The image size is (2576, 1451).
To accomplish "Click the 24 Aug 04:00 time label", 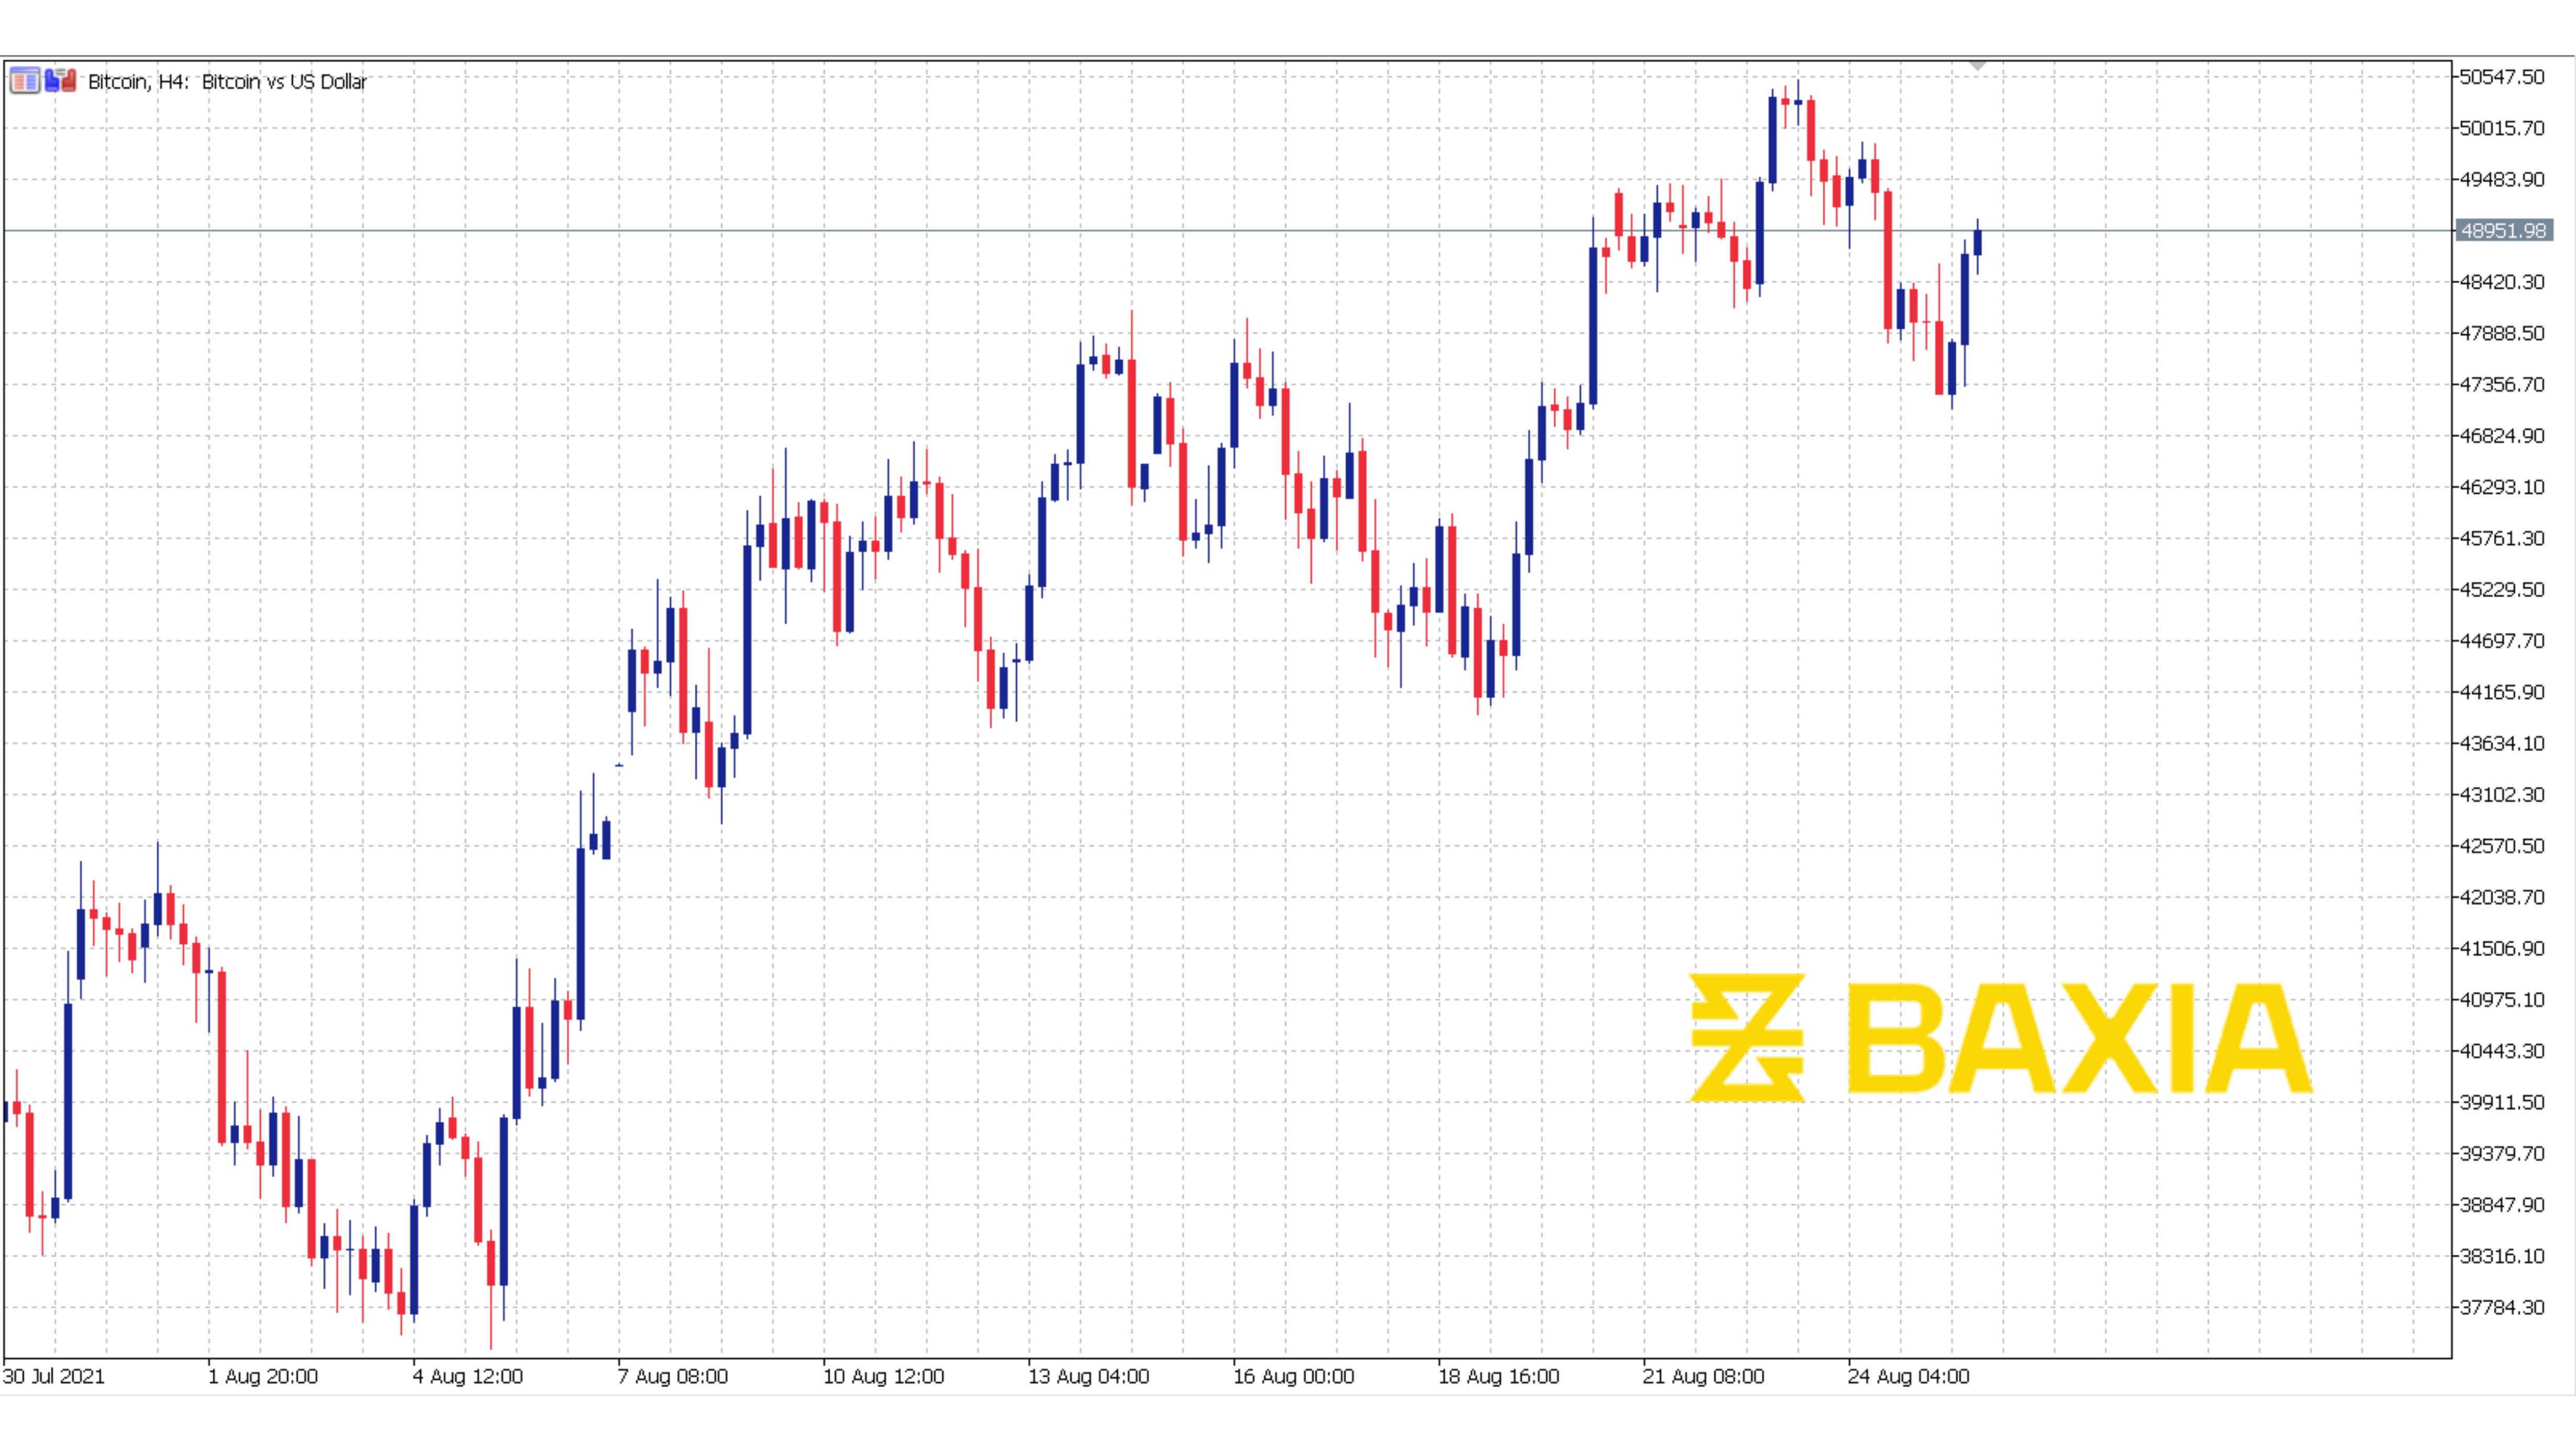I will point(1909,1376).
